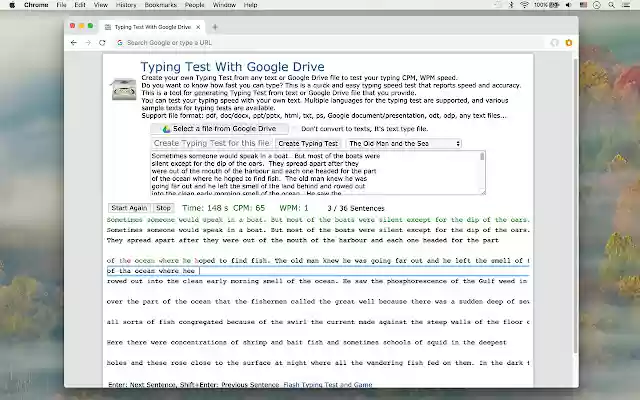The height and width of the screenshot is (400, 640).
Task: Reload the page
Action: 102,42
